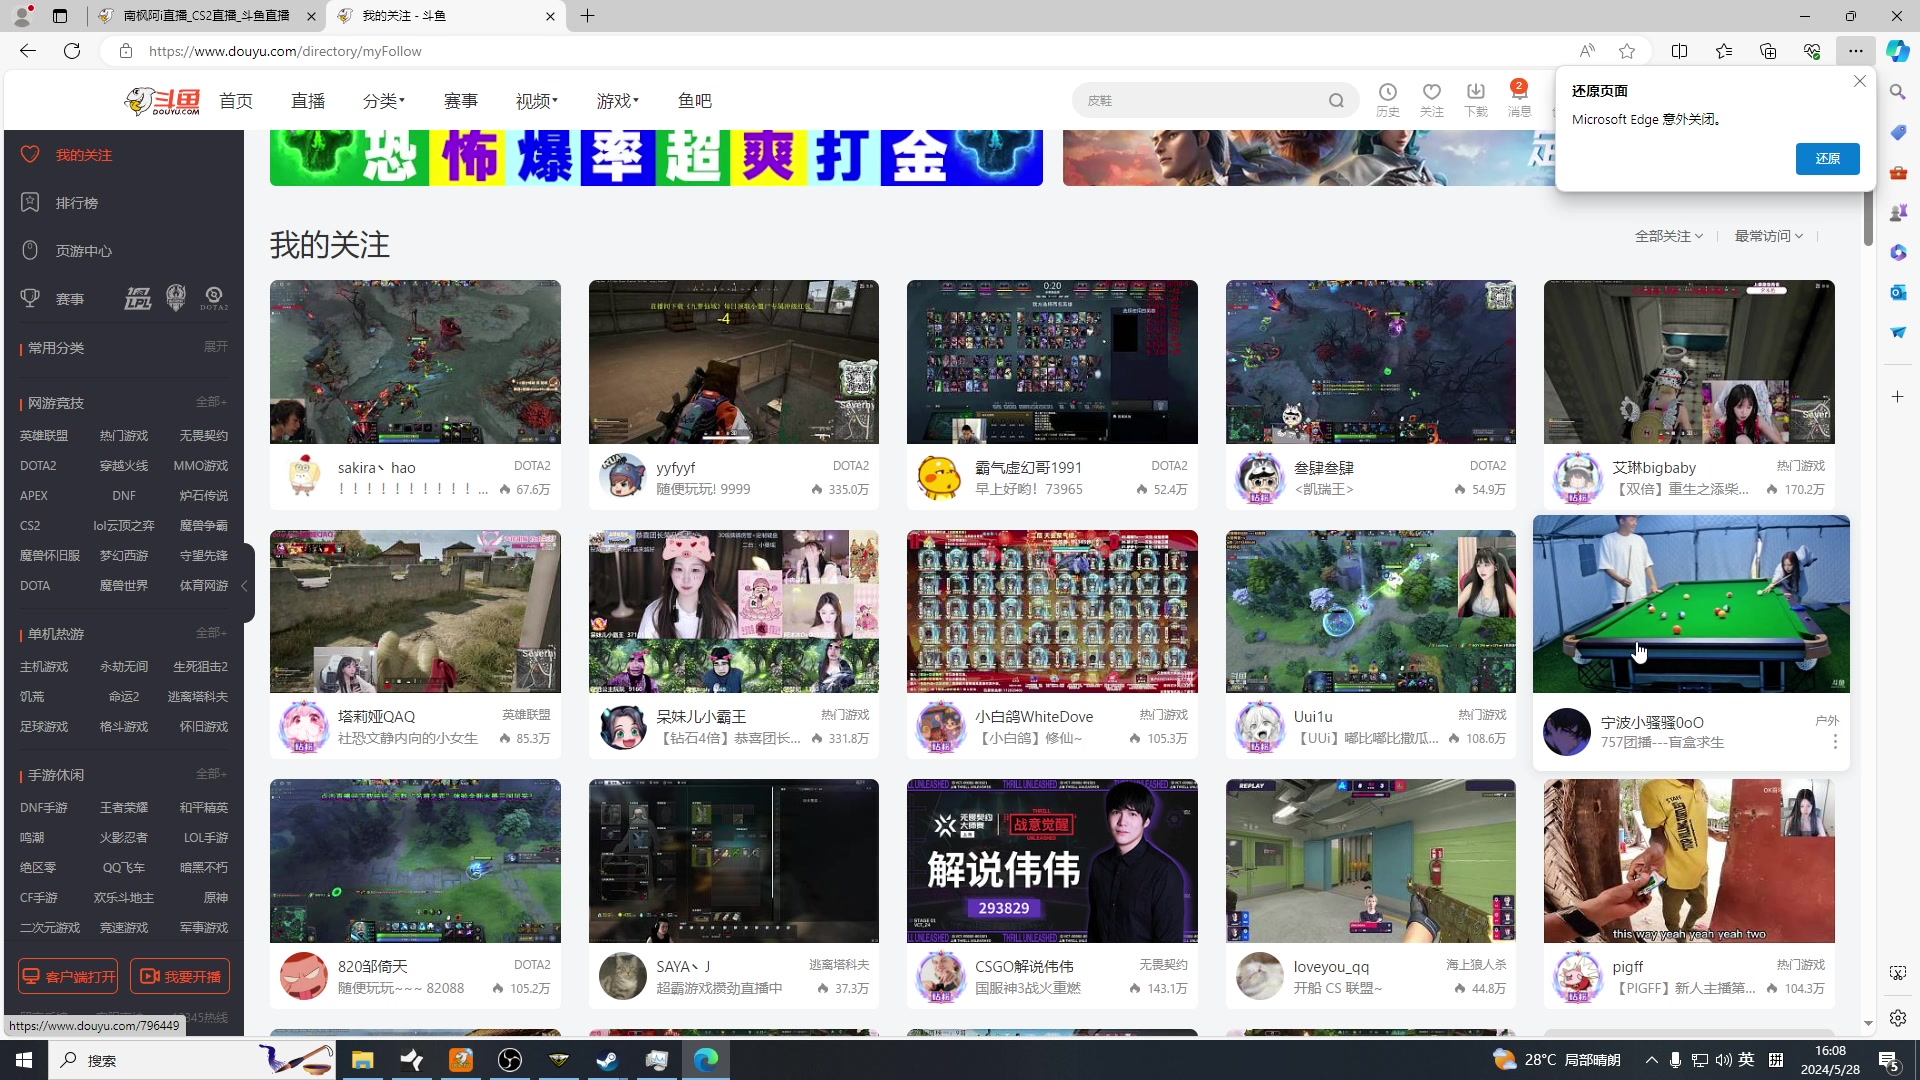Go to 赛事 in top navigation
Screen dimensions: 1920x1080
click(x=461, y=101)
